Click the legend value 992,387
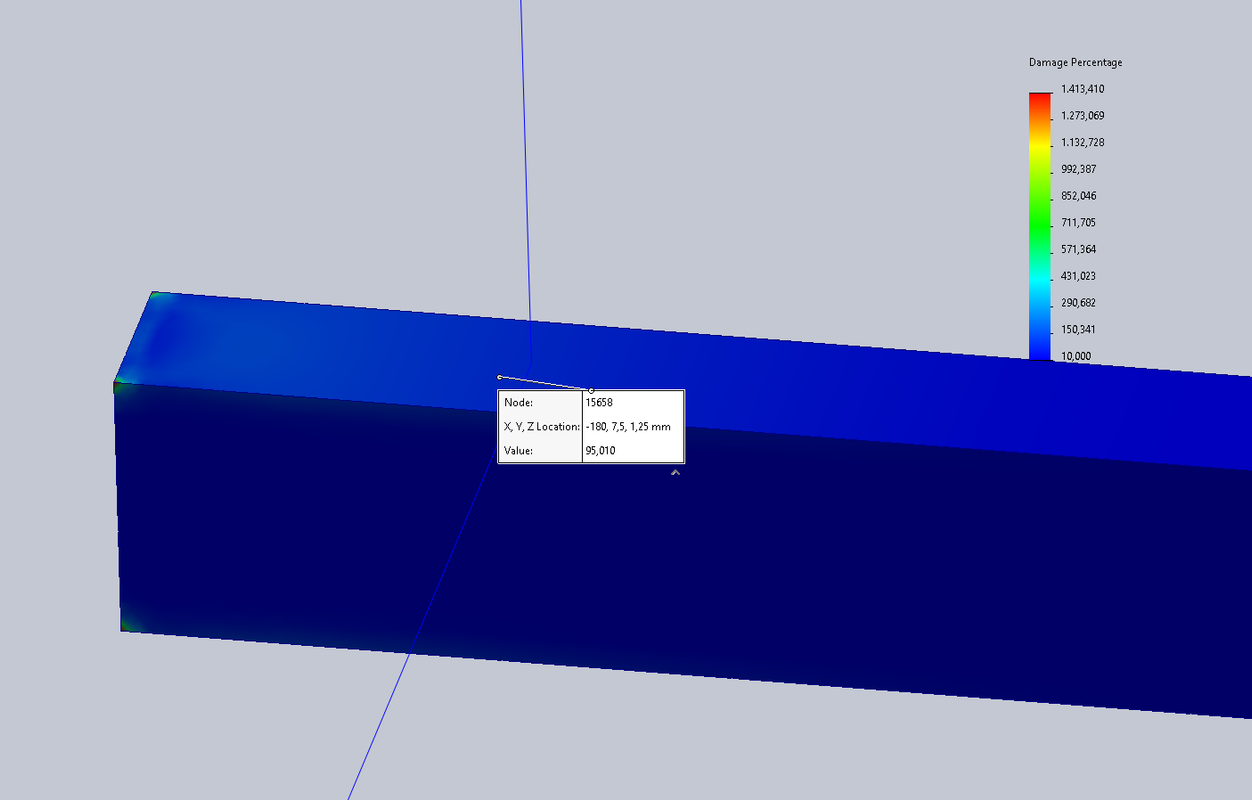This screenshot has height=800, width=1252. pos(1079,169)
